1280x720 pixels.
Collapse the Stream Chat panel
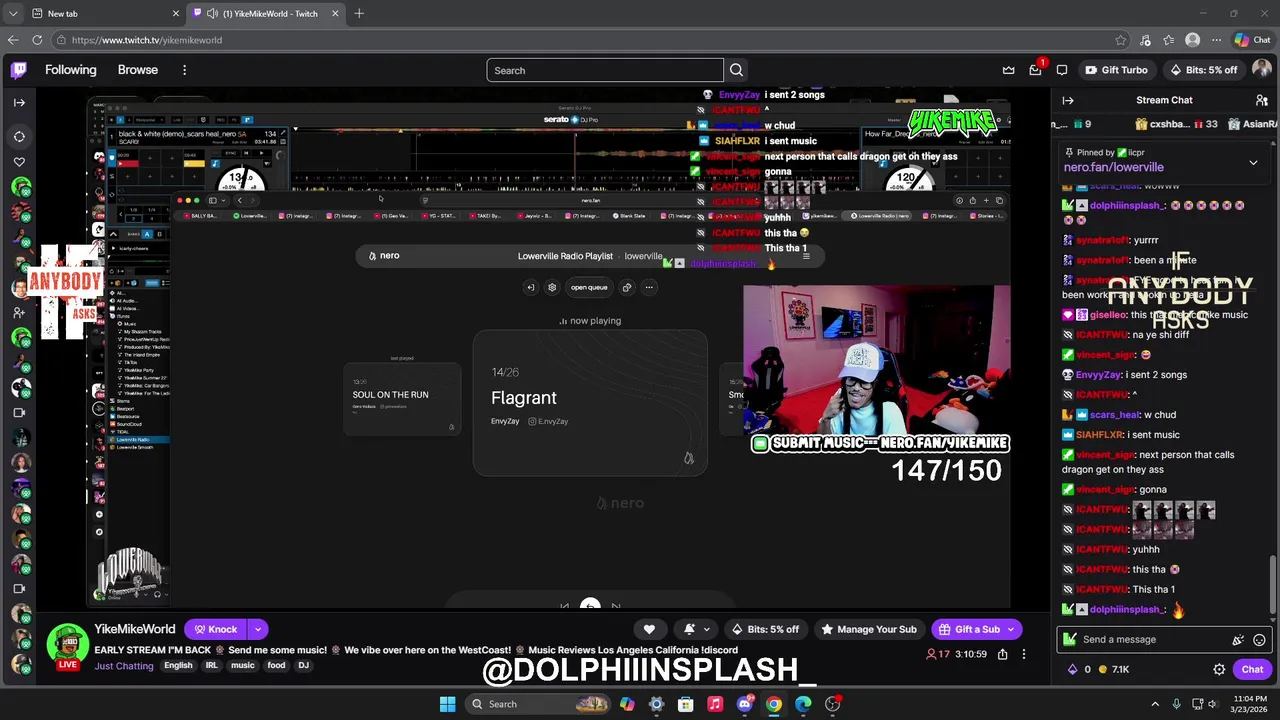pos(1067,100)
